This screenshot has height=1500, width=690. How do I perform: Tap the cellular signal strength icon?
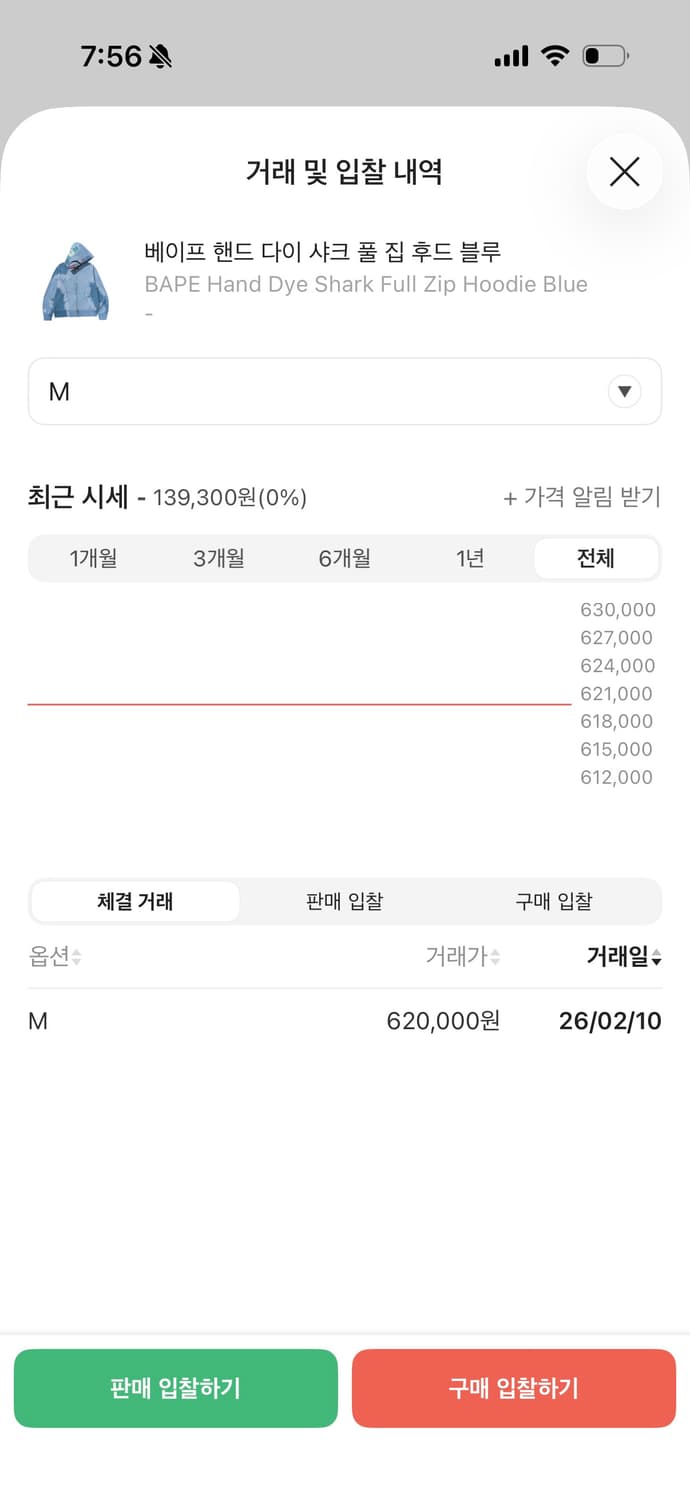511,56
